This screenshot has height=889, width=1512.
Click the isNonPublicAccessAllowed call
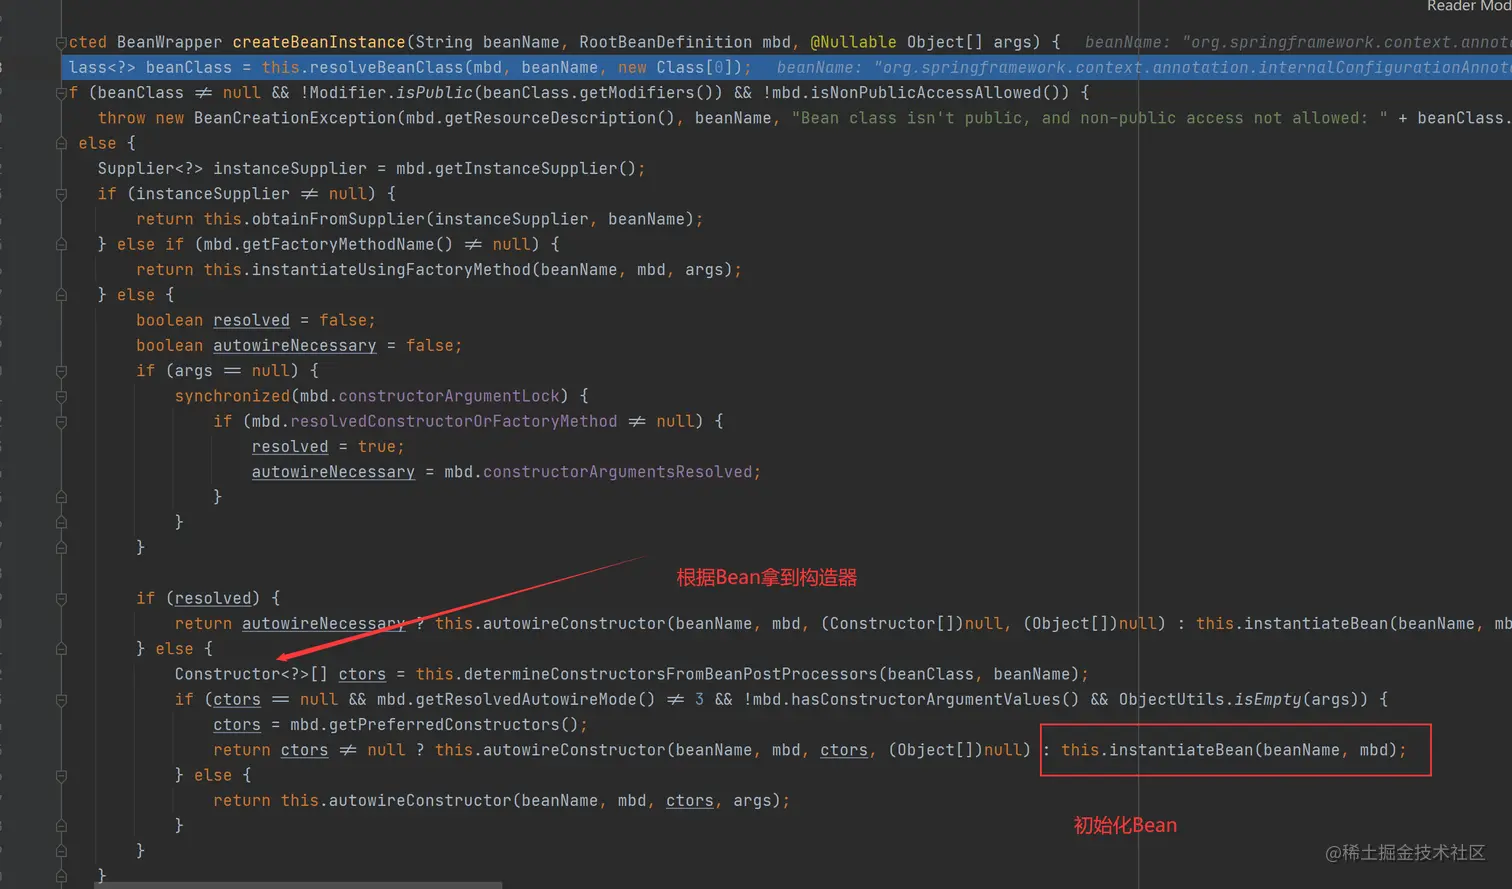(x=924, y=92)
